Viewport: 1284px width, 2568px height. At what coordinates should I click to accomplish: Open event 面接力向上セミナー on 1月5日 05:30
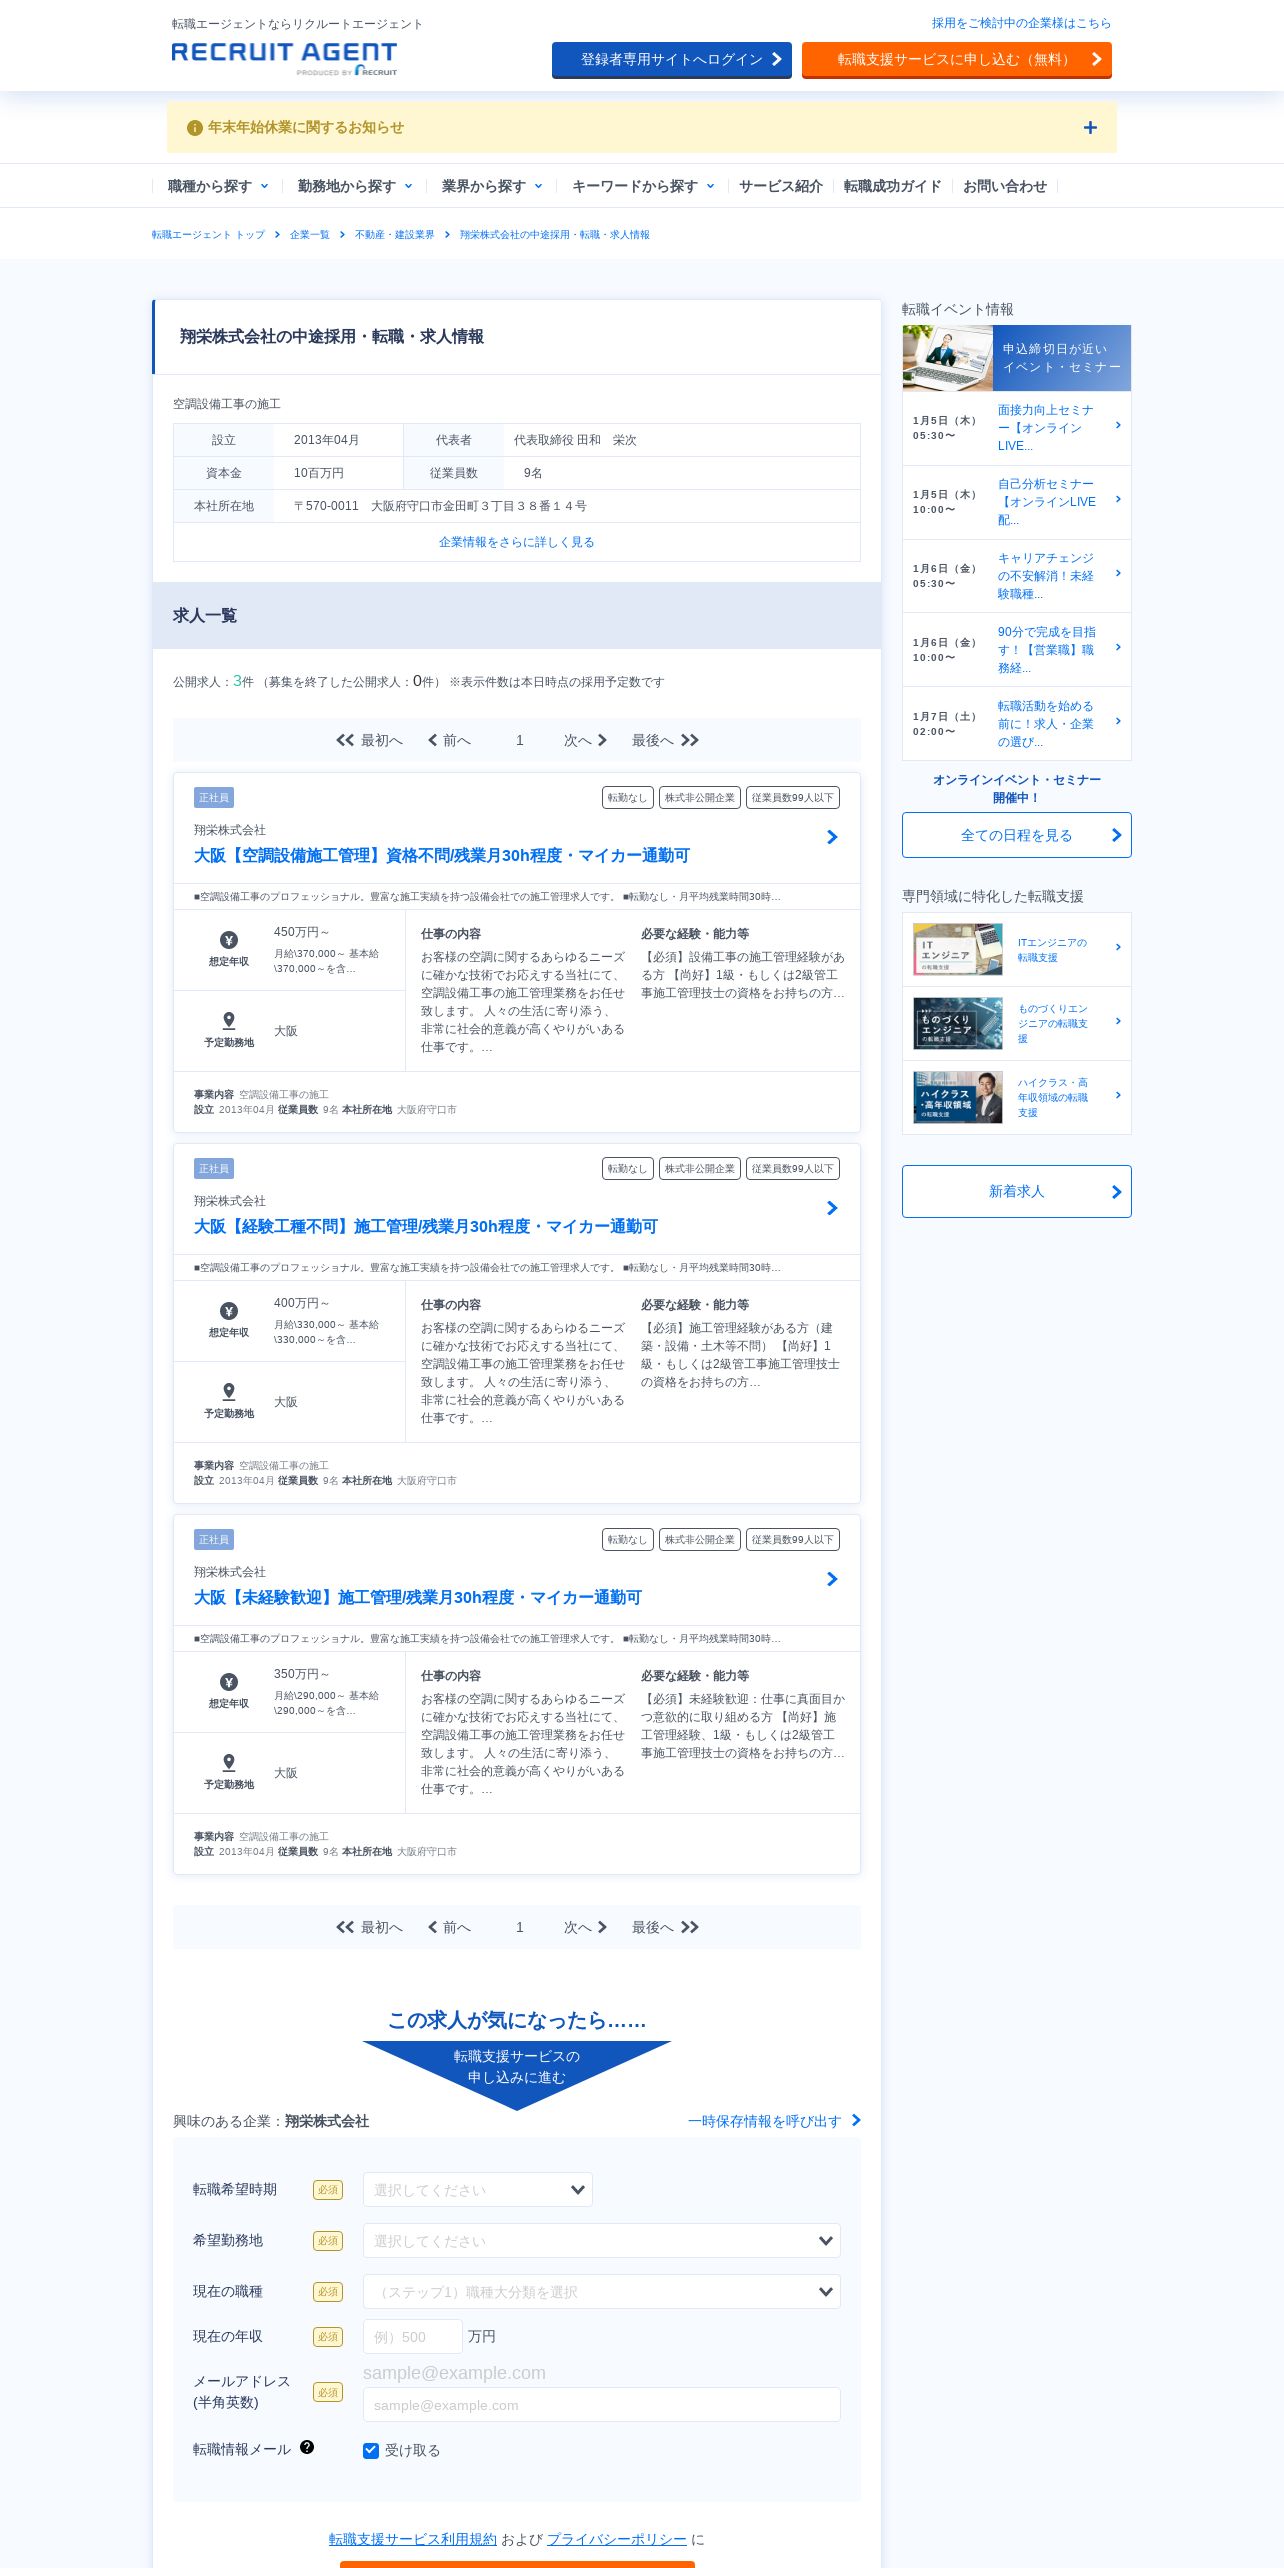coord(1017,428)
